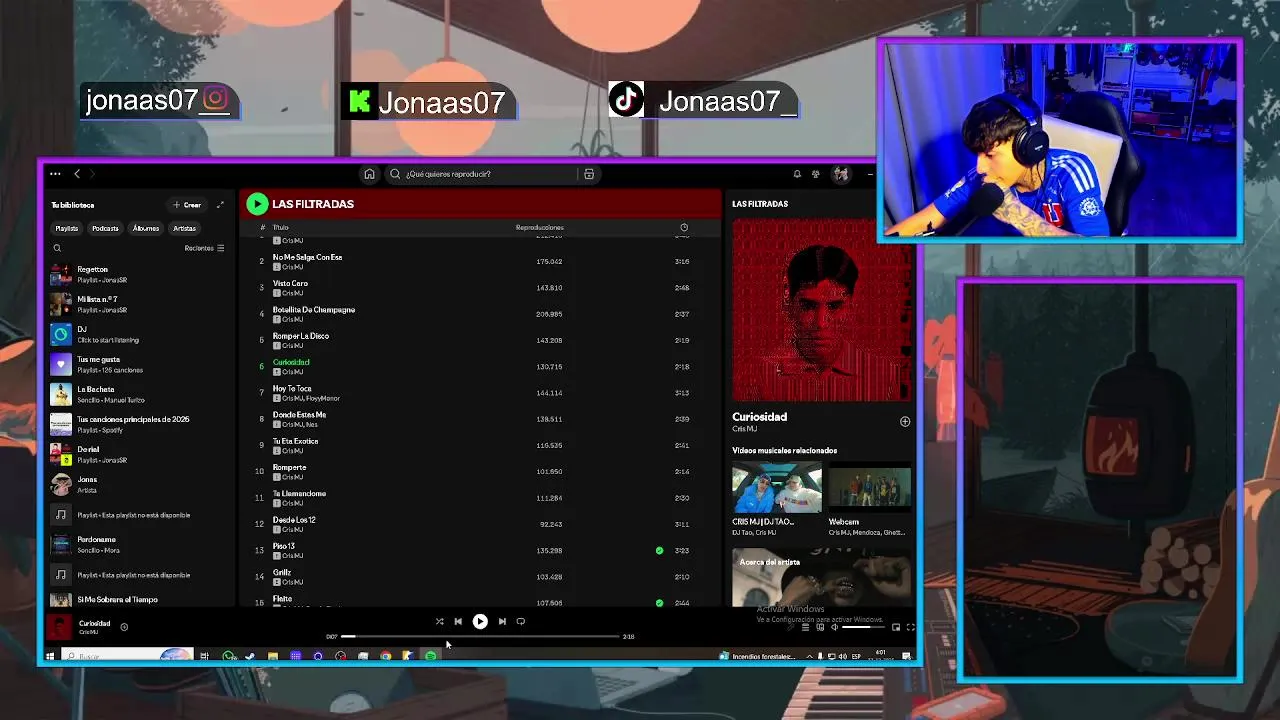1280x720 pixels.
Task: Open 'La Bachata' by Manuel Turizo
Action: click(138, 394)
